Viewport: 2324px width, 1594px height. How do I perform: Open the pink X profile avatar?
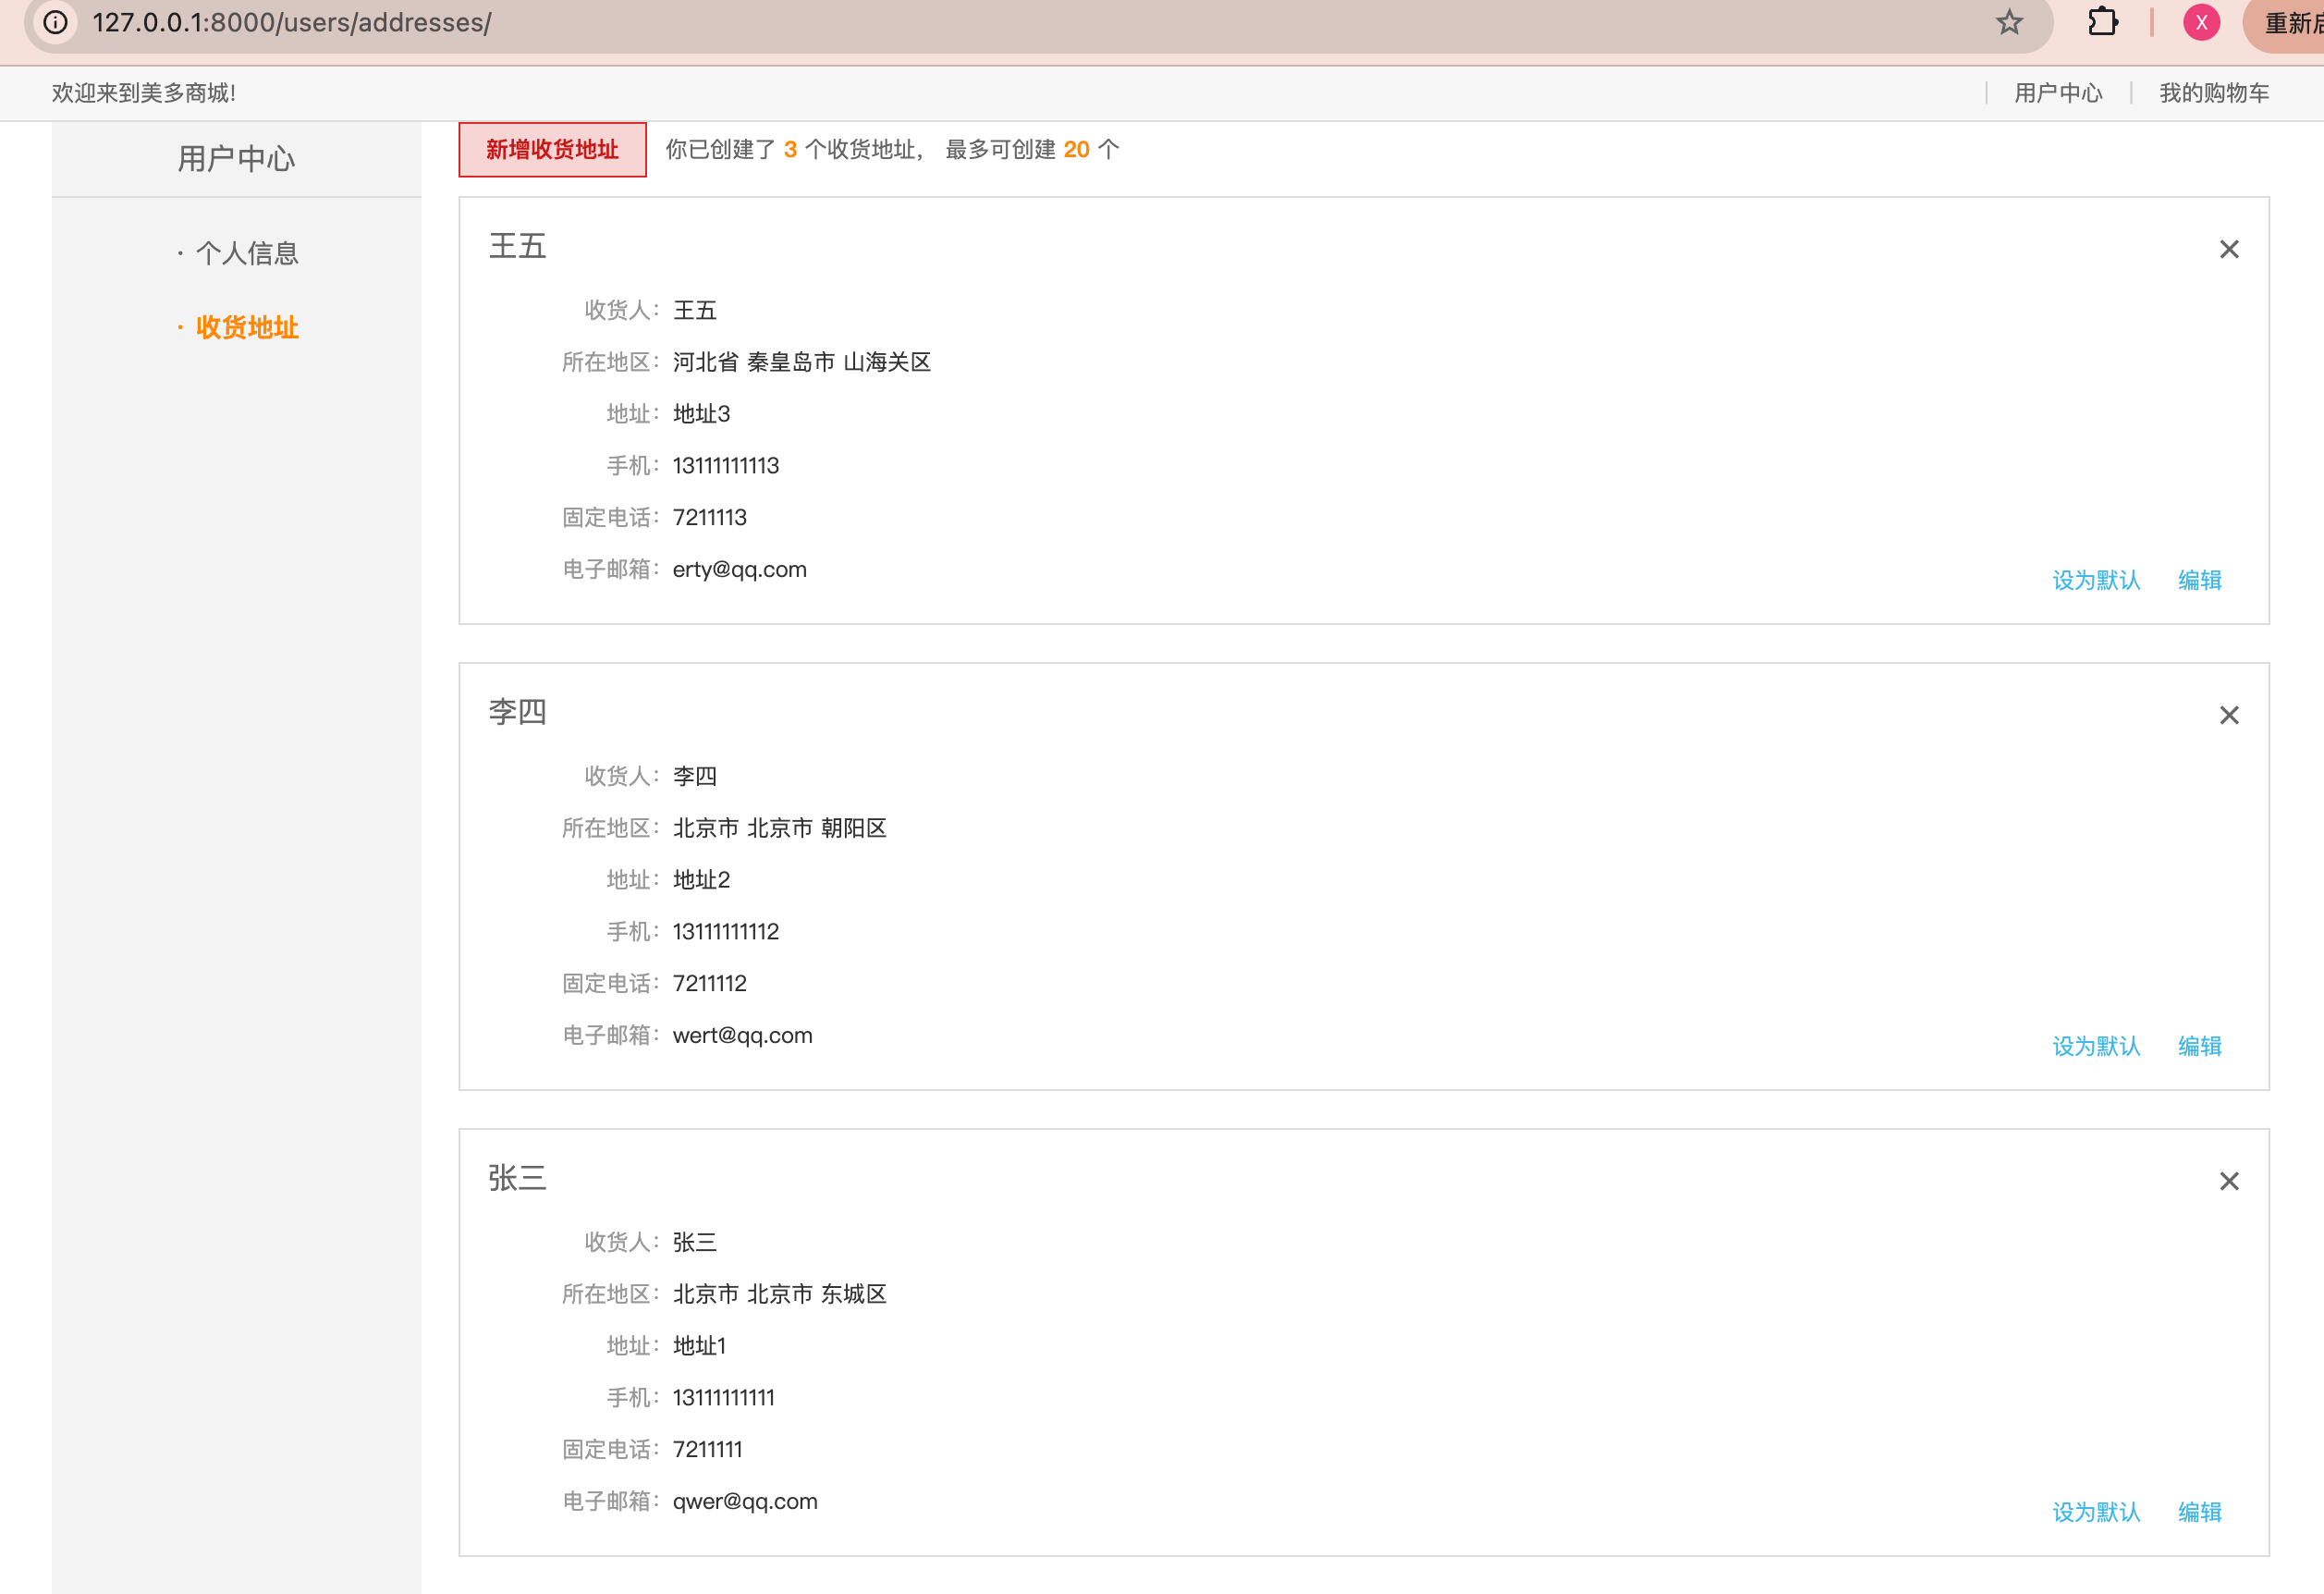2201,22
